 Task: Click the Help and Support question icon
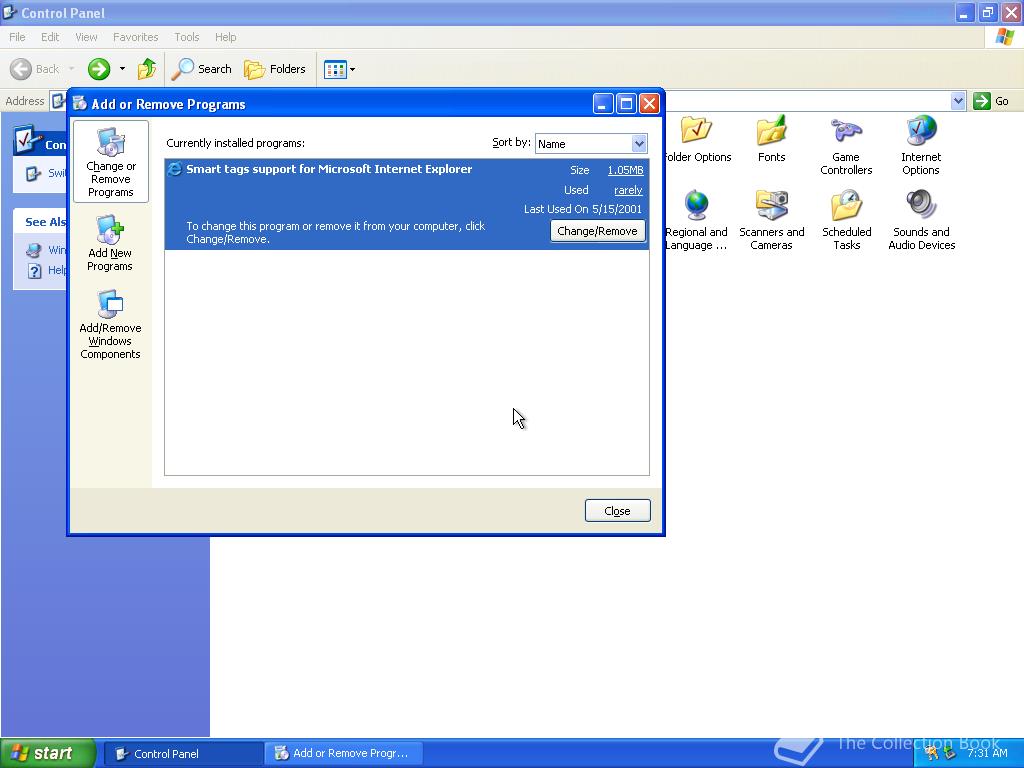pos(35,270)
